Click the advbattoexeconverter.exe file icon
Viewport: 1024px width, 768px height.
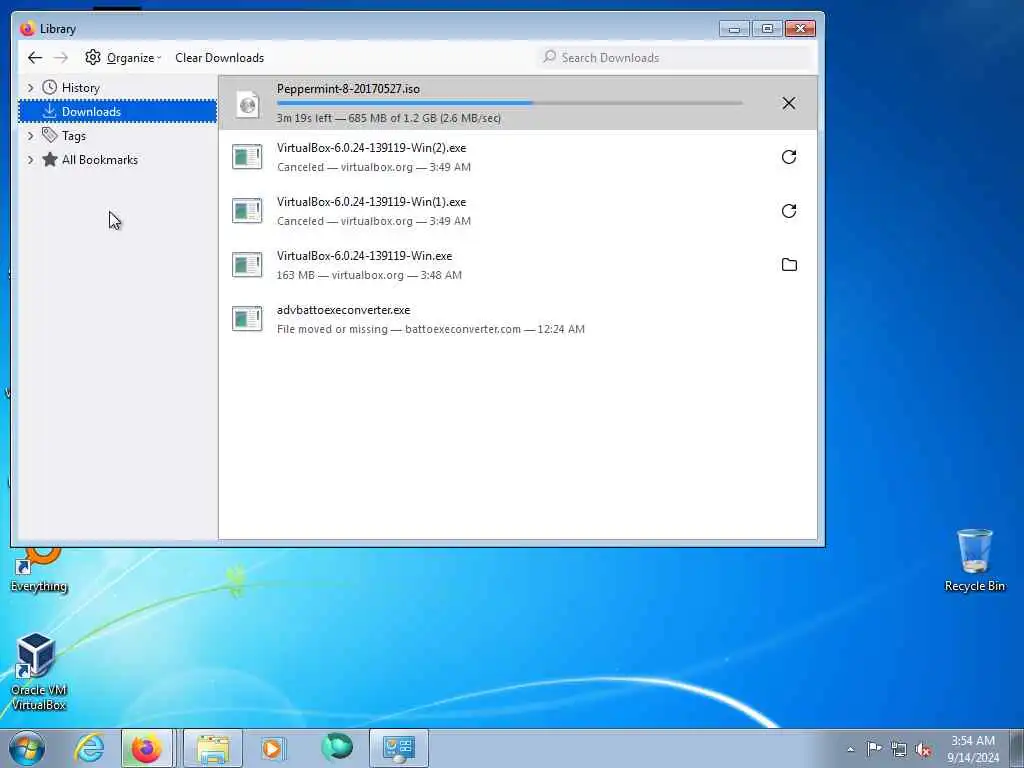[x=248, y=319]
